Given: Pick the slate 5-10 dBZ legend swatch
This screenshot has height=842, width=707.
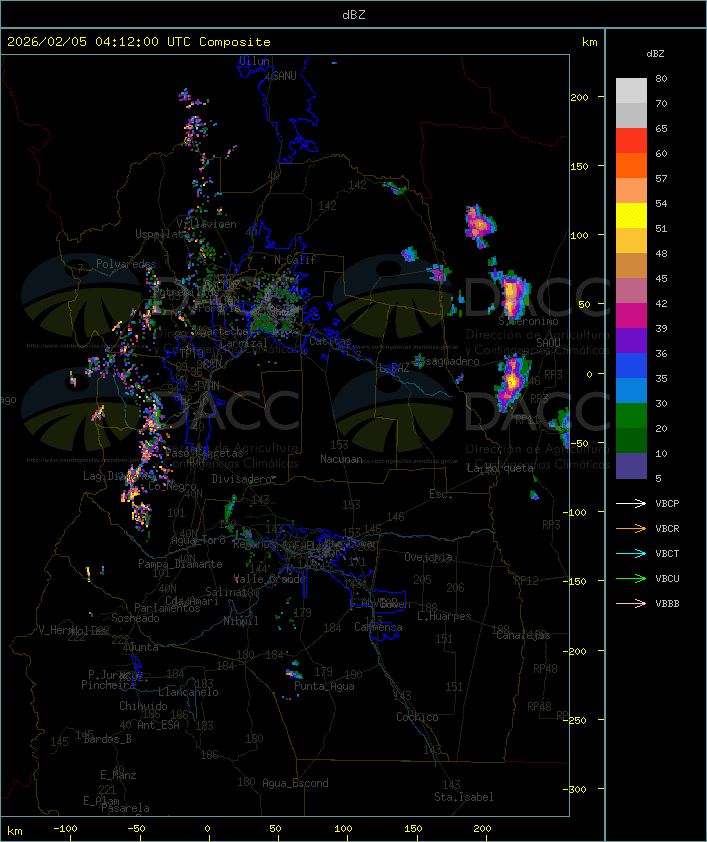Looking at the screenshot, I should [x=631, y=466].
